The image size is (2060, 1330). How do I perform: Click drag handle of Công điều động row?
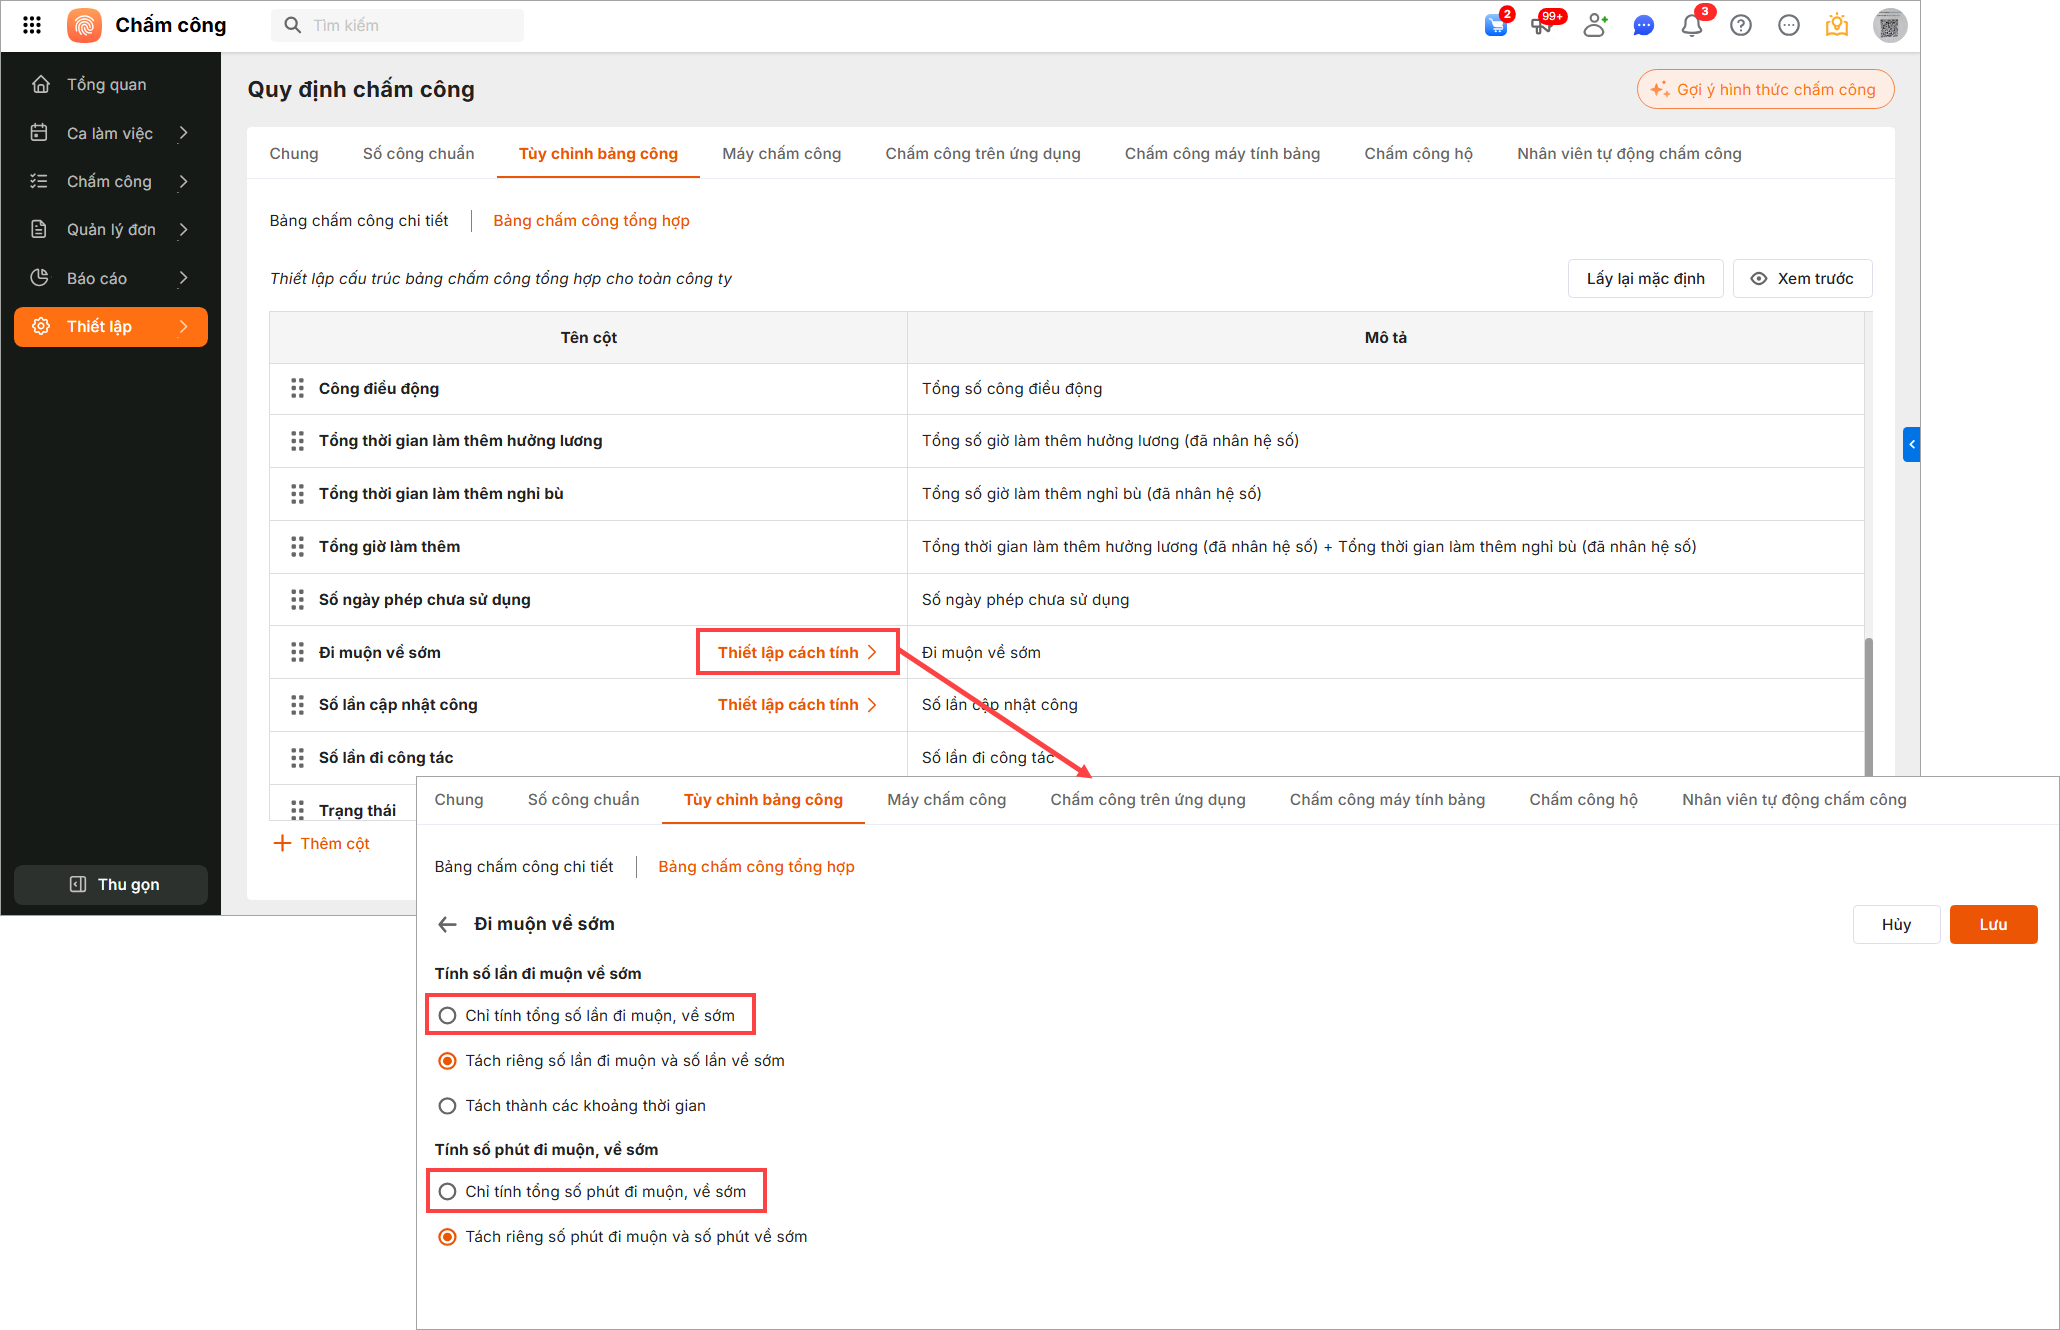(297, 389)
